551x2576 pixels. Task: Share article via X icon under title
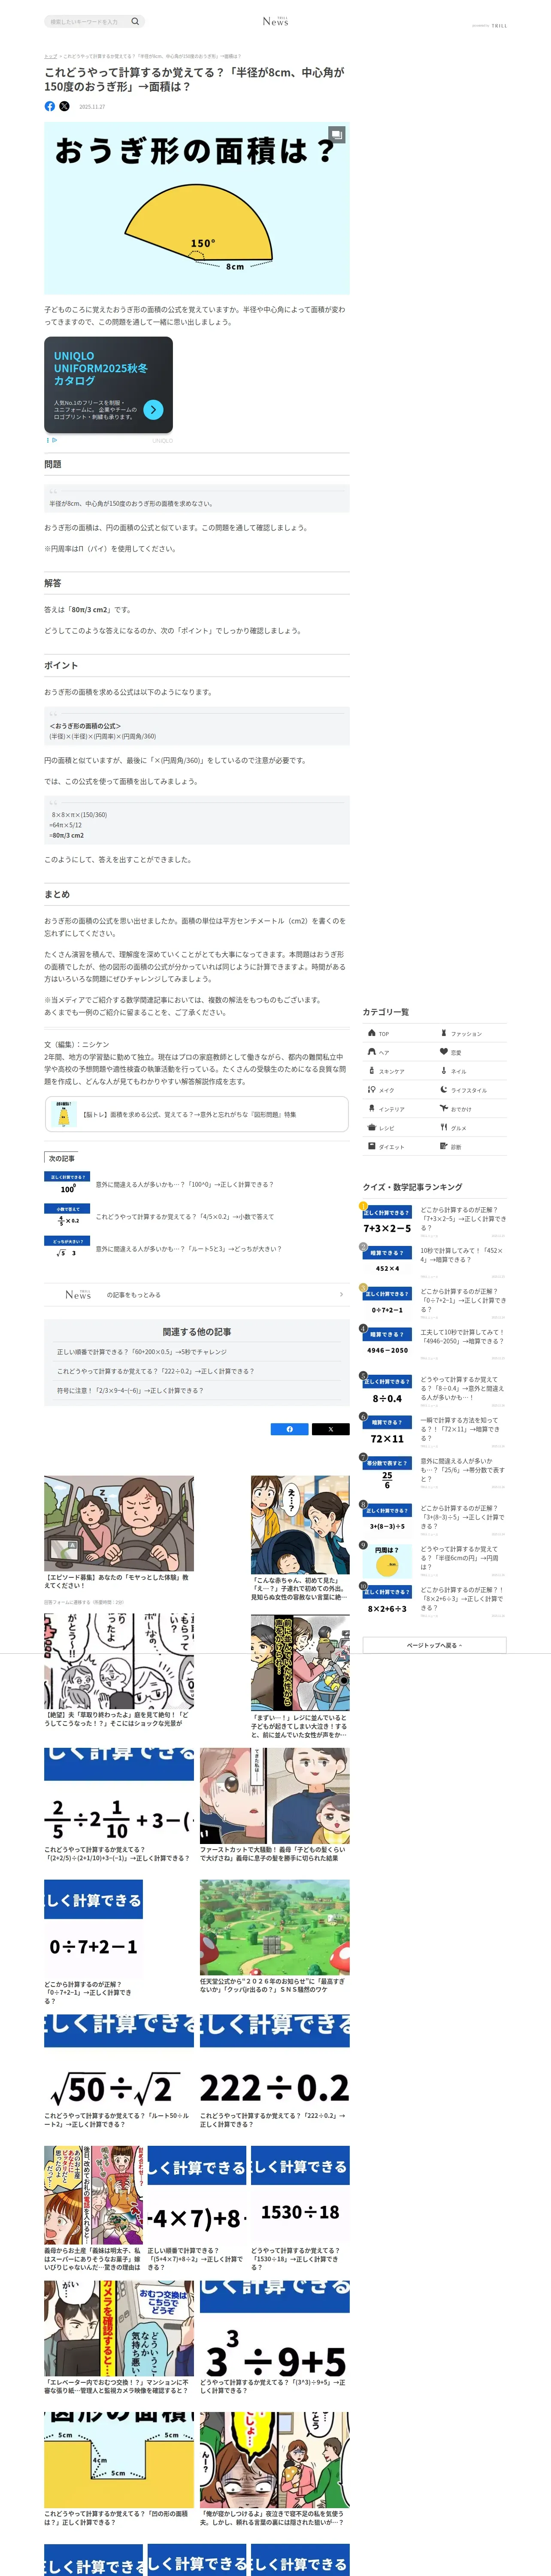coord(64,106)
